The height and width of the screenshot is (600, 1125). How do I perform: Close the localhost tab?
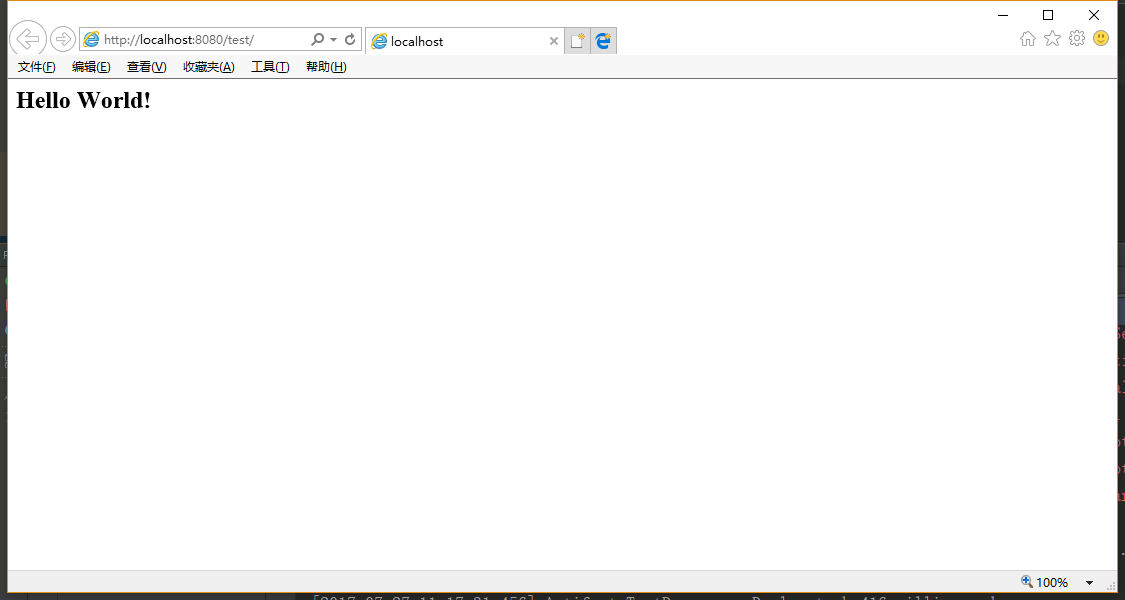[554, 41]
